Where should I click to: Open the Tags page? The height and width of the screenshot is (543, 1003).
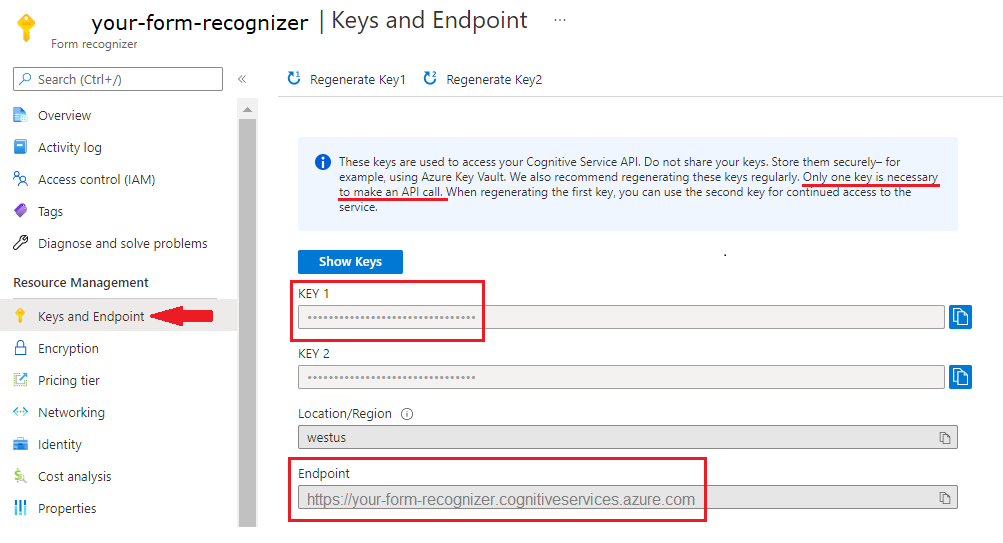coord(50,212)
